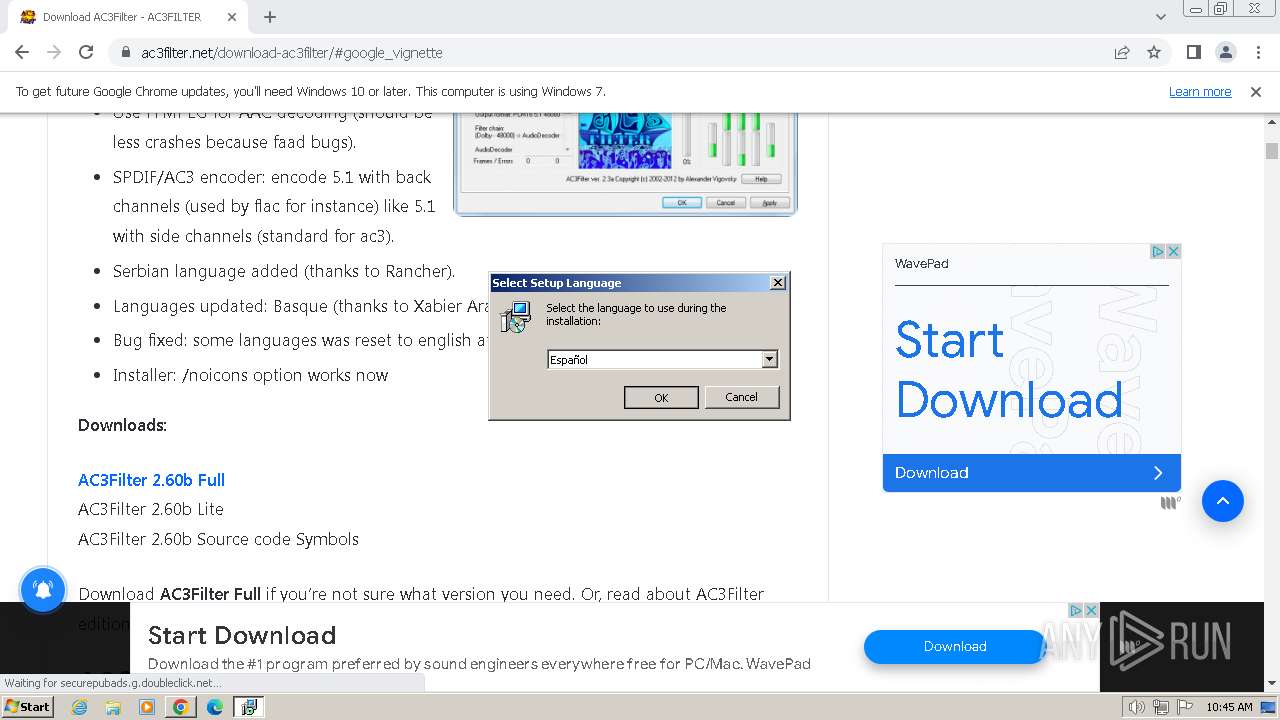The height and width of the screenshot is (720, 1280).
Task: Click notification bell icon
Action: (x=43, y=590)
